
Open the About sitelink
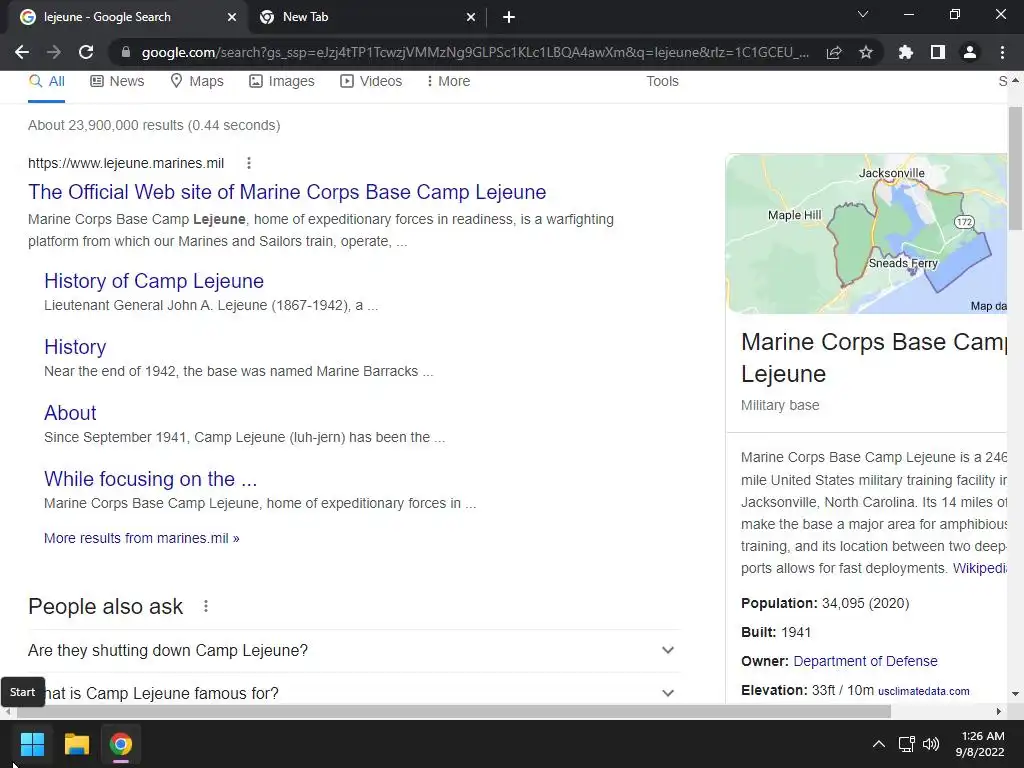(x=70, y=413)
